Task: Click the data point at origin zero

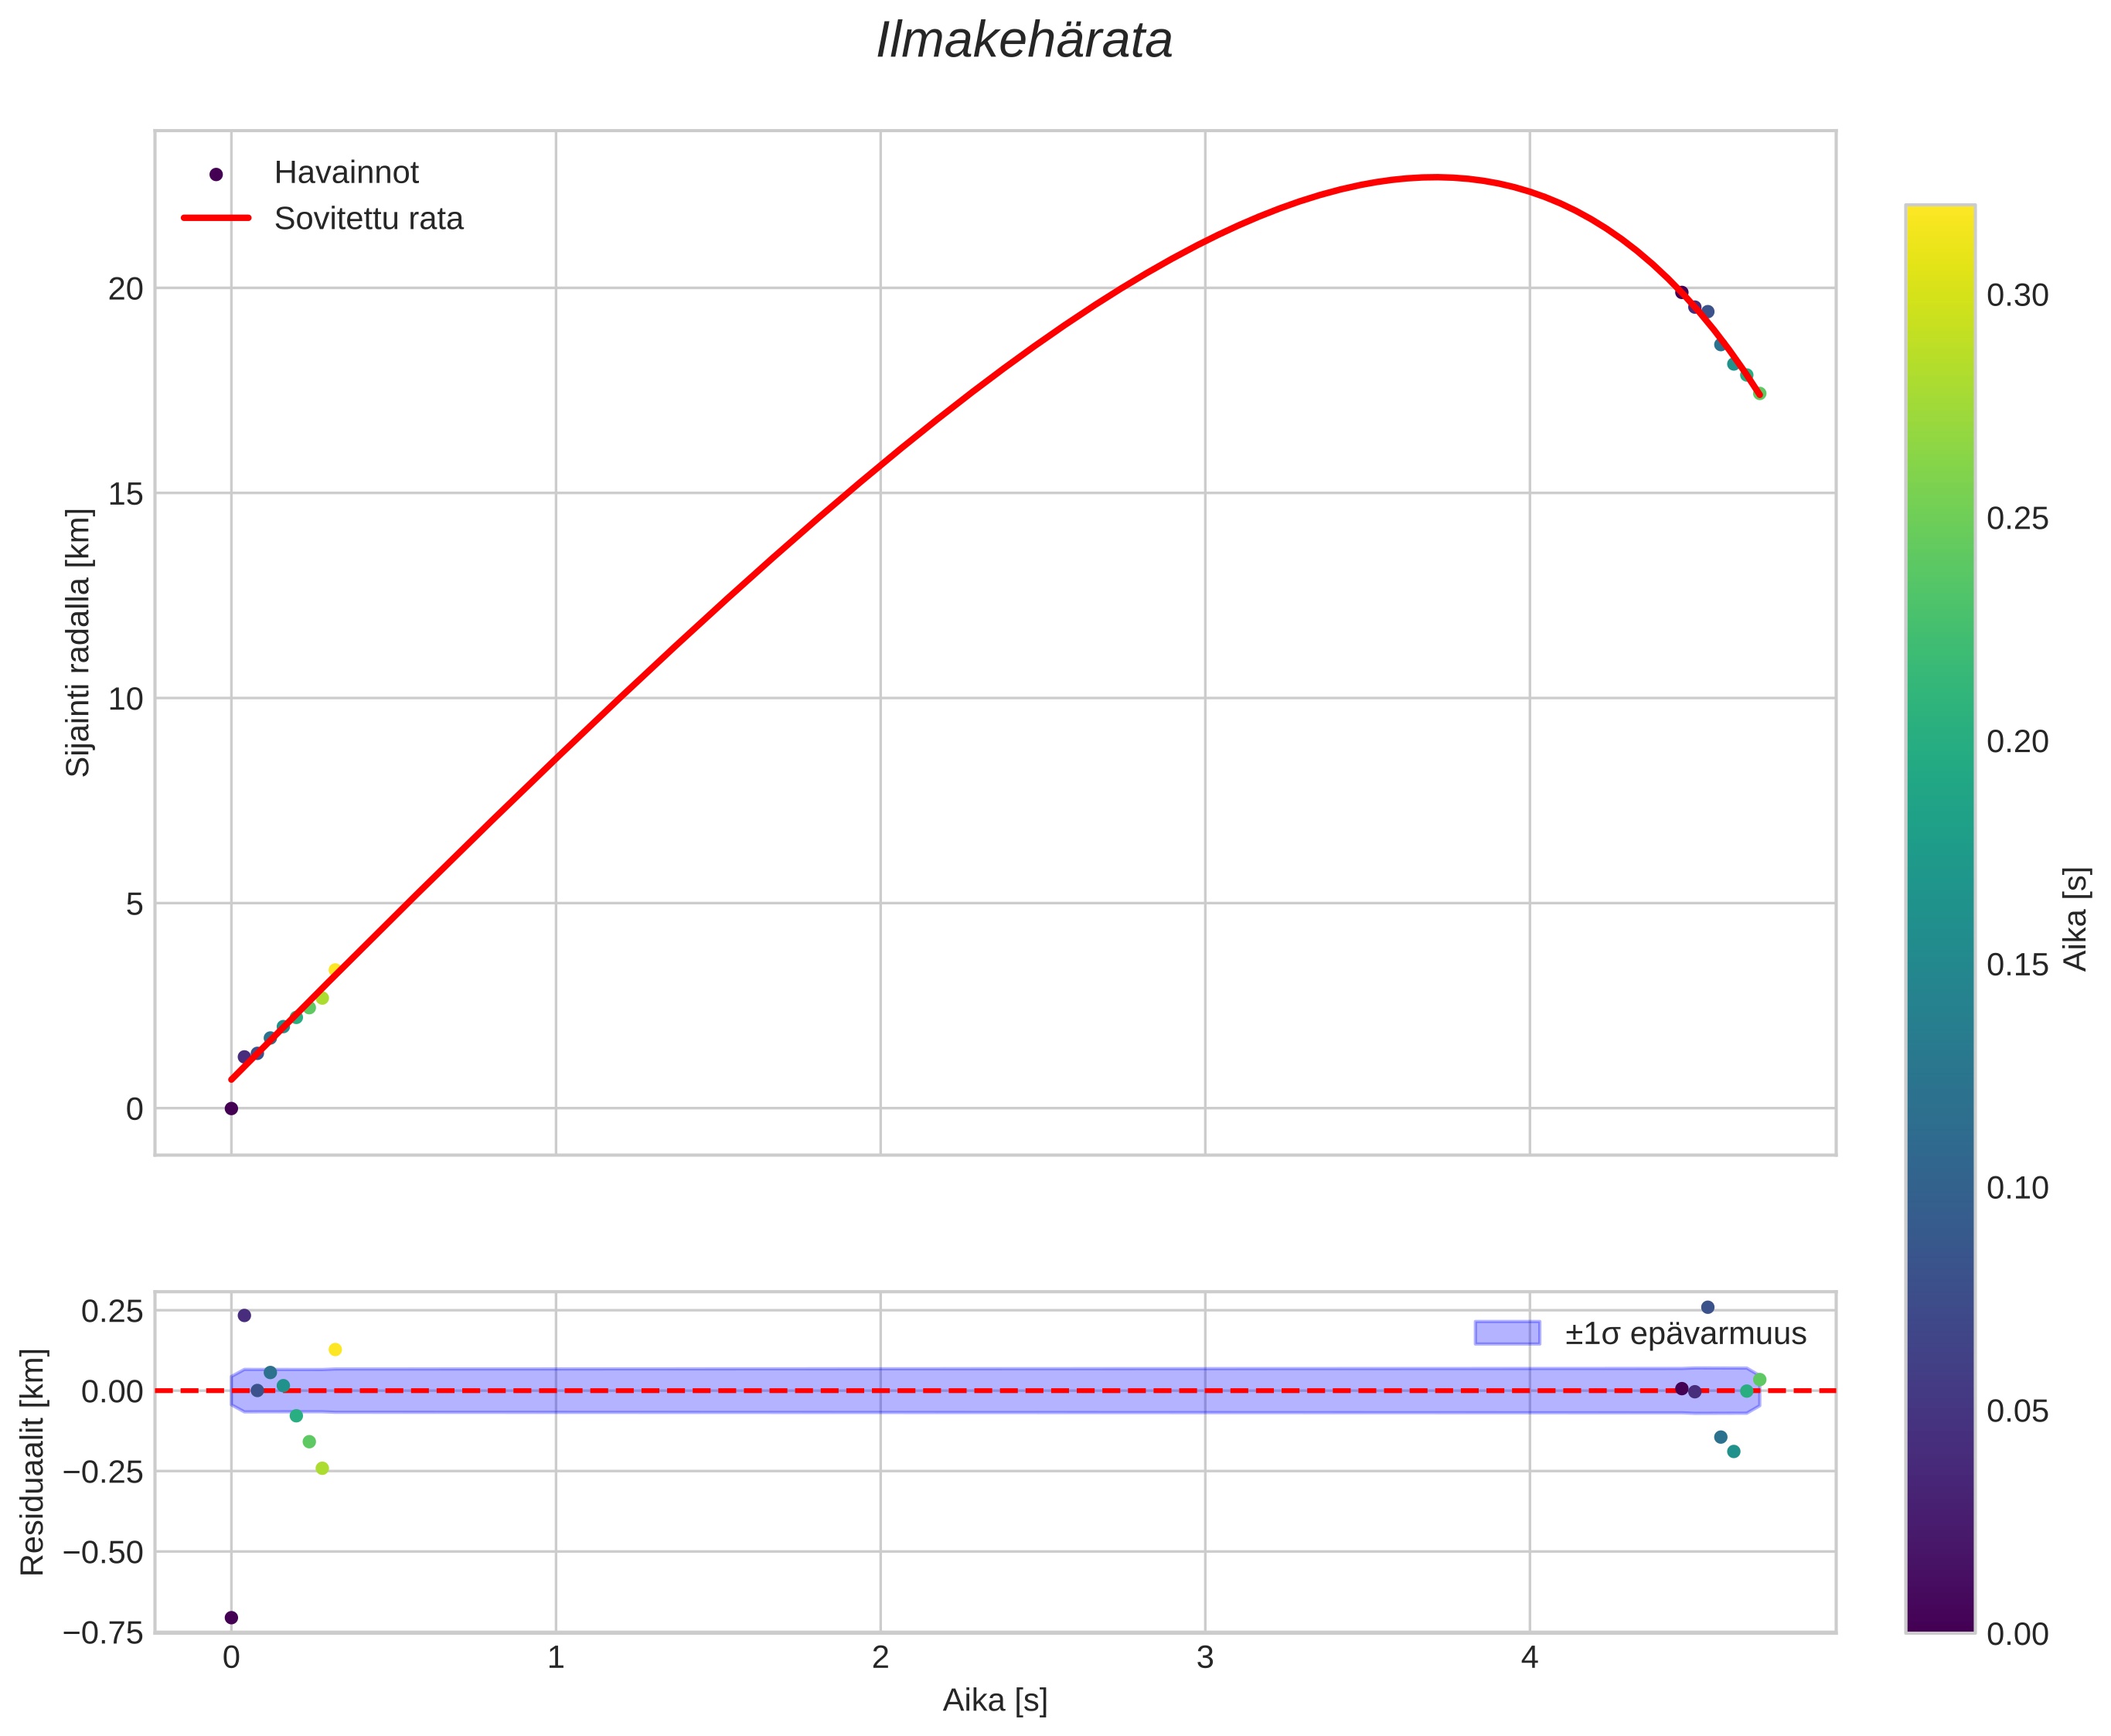Action: [231, 1108]
